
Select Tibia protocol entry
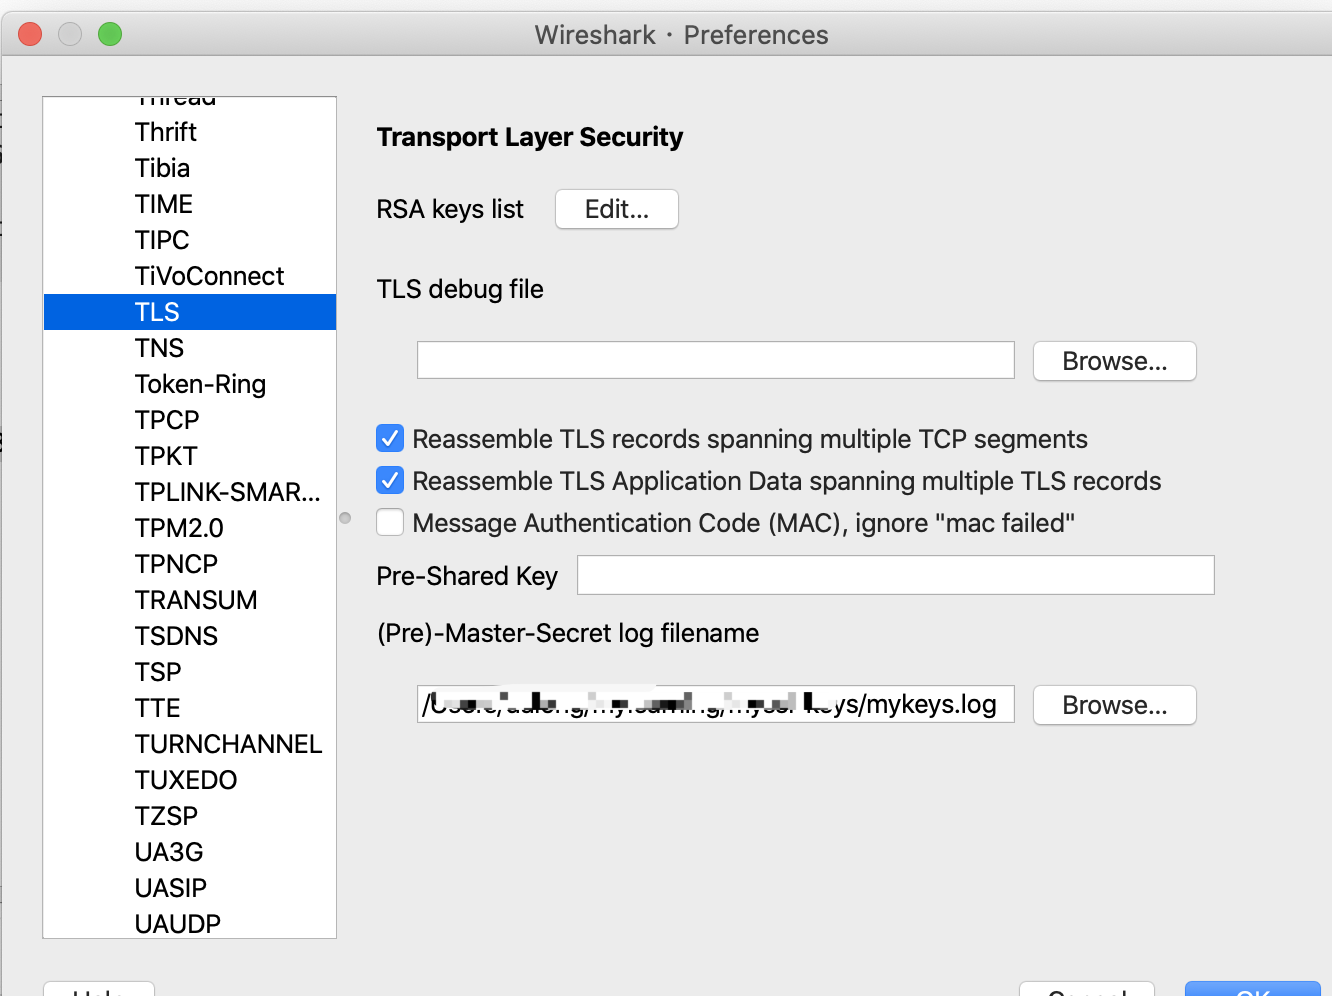190,168
